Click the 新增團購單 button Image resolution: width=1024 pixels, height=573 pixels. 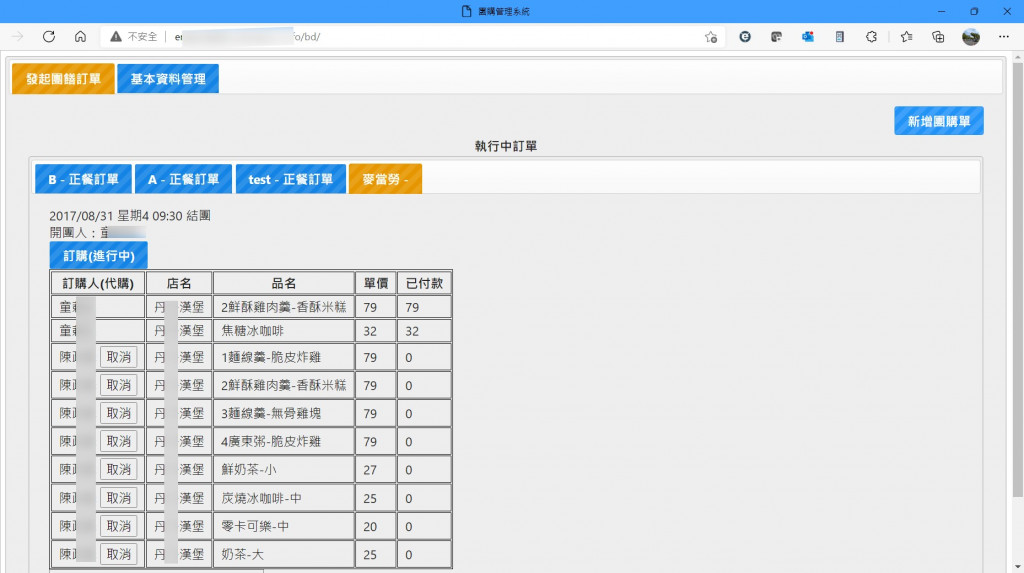938,121
